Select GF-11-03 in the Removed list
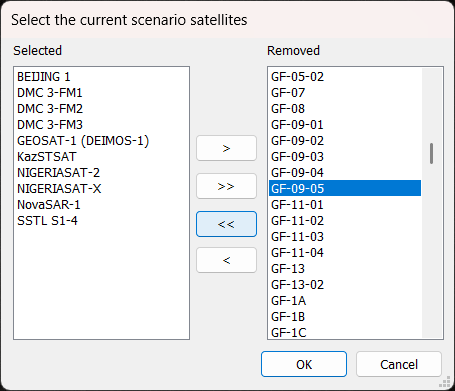This screenshot has height=391, width=455. click(345, 237)
